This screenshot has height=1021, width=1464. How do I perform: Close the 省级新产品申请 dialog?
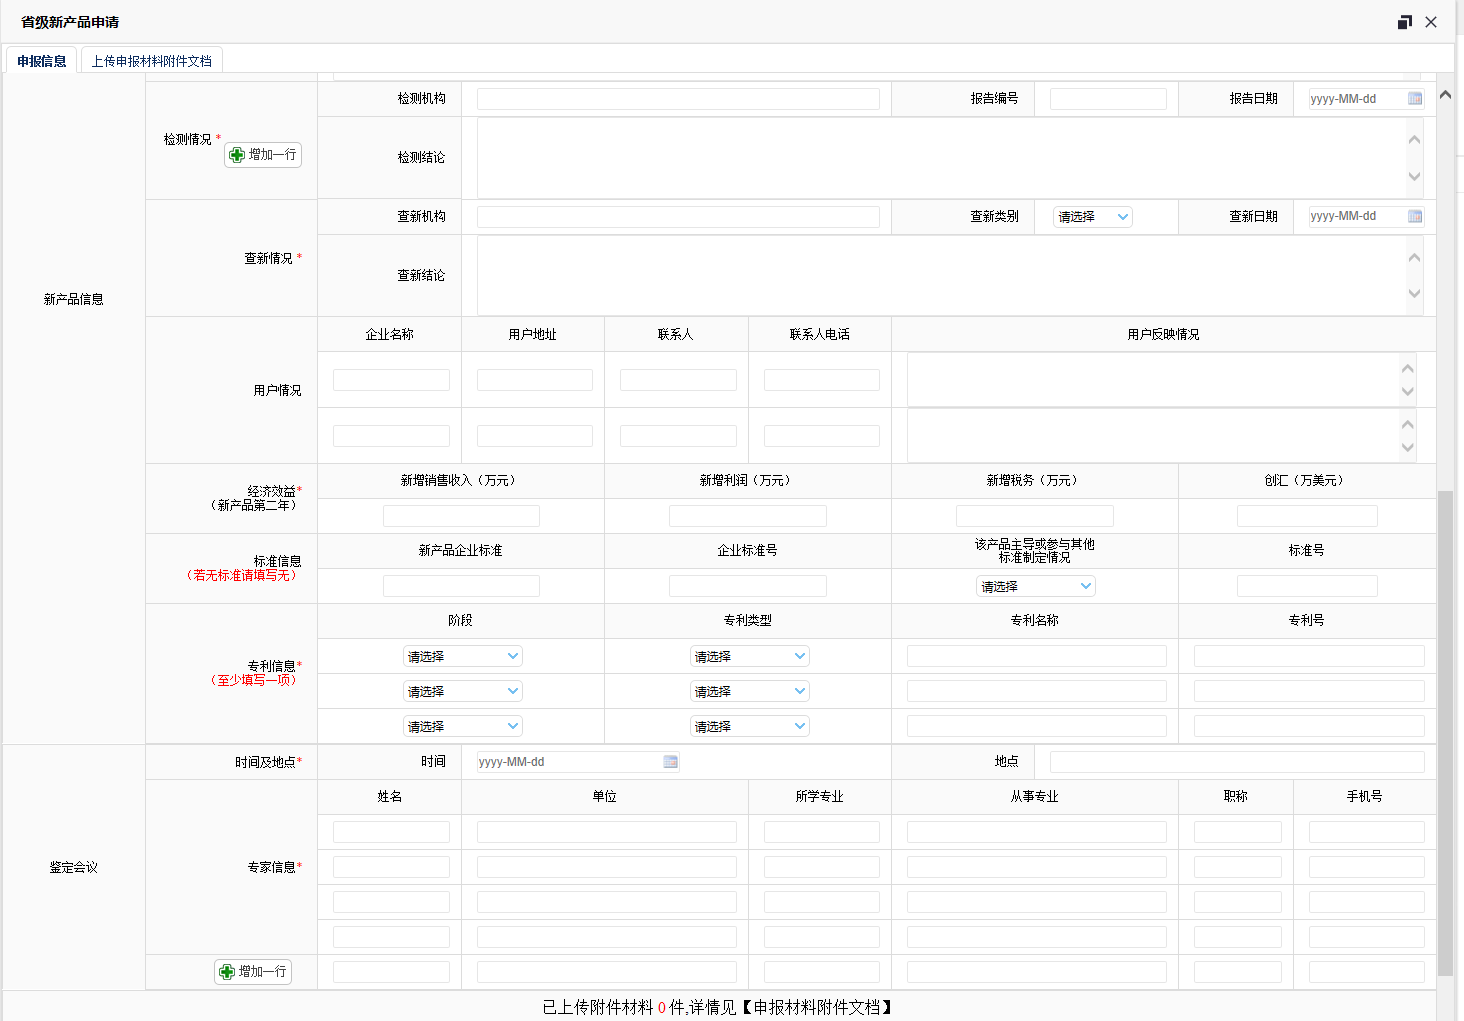[1431, 22]
